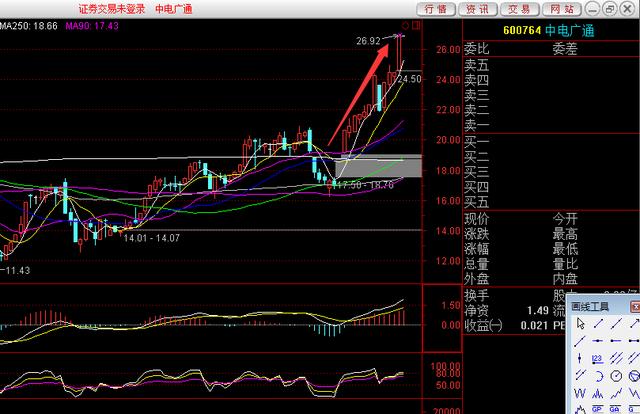This screenshot has height=414, width=640.
Task: Open the 行情 quotes button
Action: pos(436,9)
